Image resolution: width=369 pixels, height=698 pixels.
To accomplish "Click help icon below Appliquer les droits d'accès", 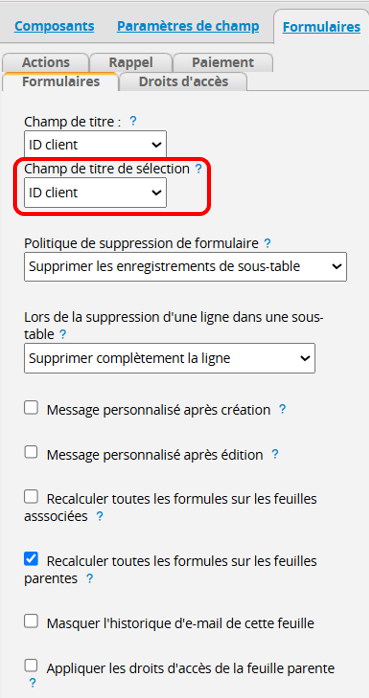I will click(x=32, y=683).
